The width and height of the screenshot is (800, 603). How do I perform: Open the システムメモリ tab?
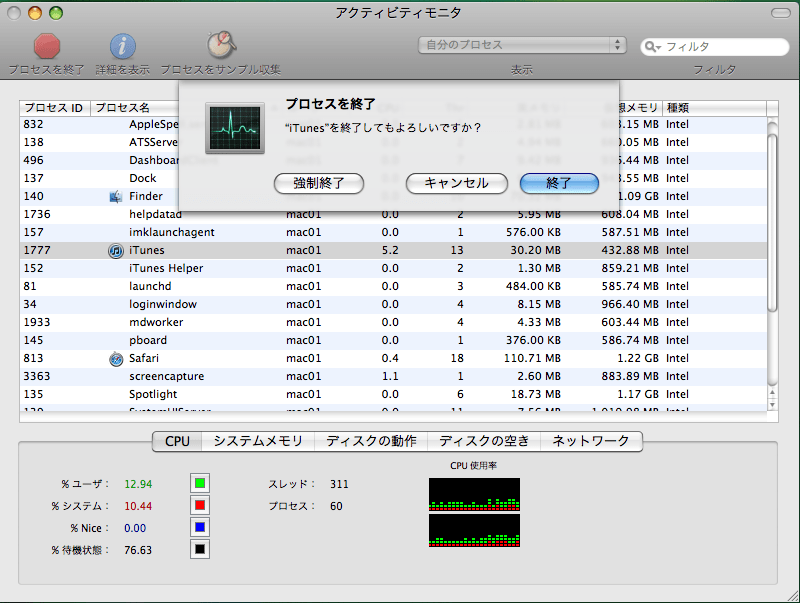pos(258,441)
